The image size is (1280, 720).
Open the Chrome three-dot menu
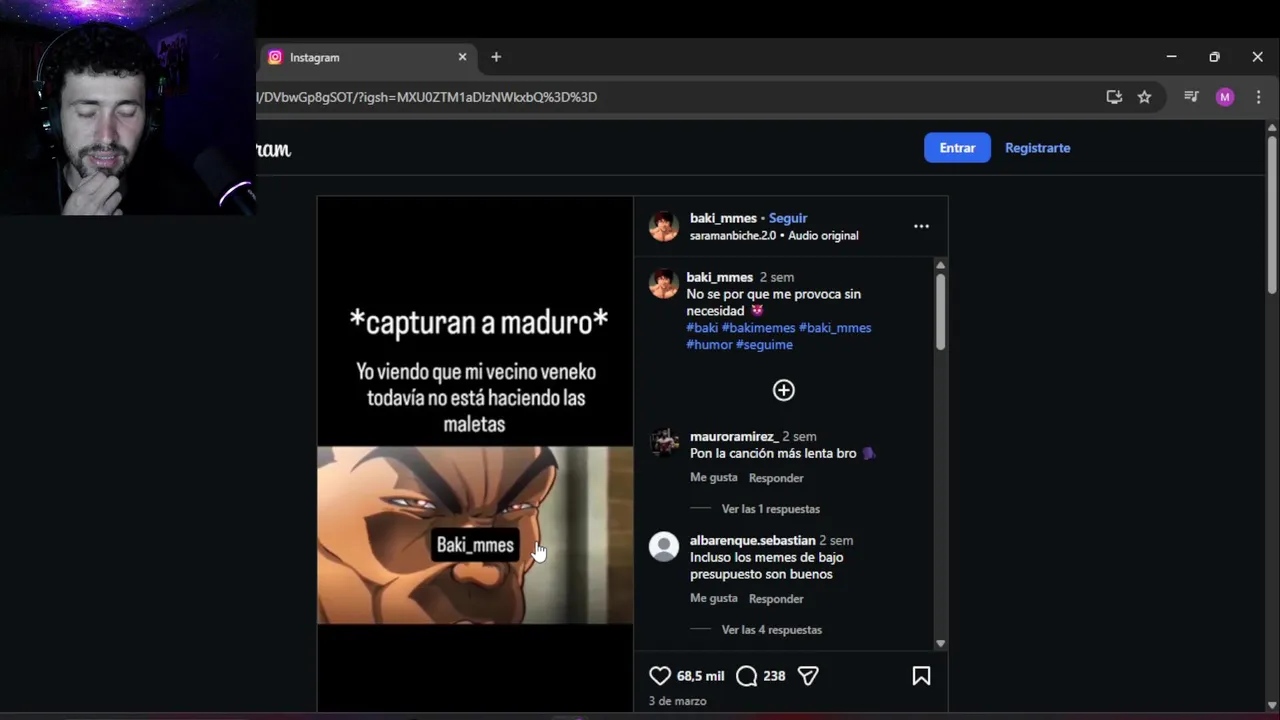1258,97
